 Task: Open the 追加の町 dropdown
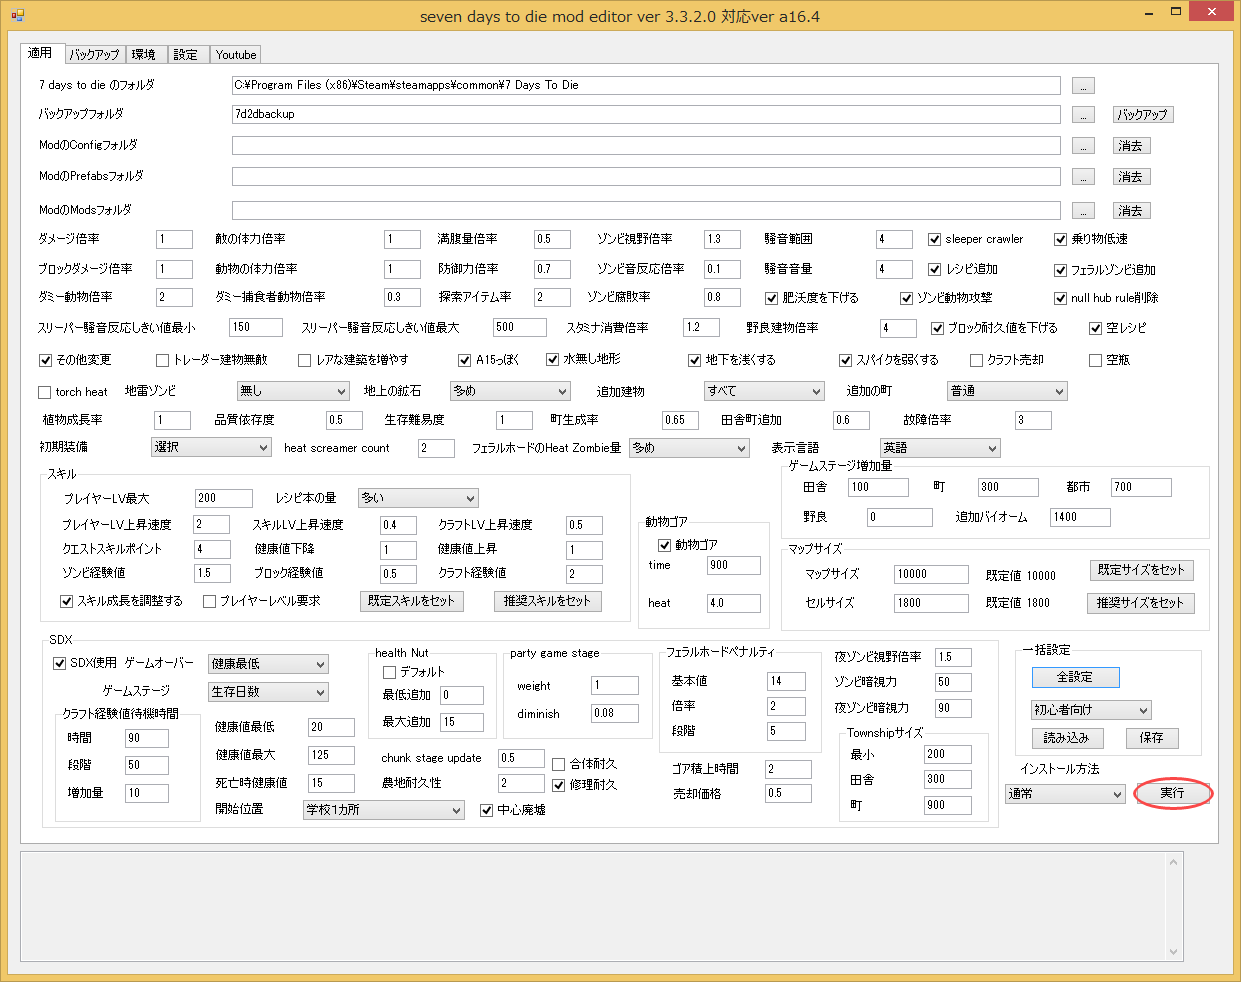1008,391
